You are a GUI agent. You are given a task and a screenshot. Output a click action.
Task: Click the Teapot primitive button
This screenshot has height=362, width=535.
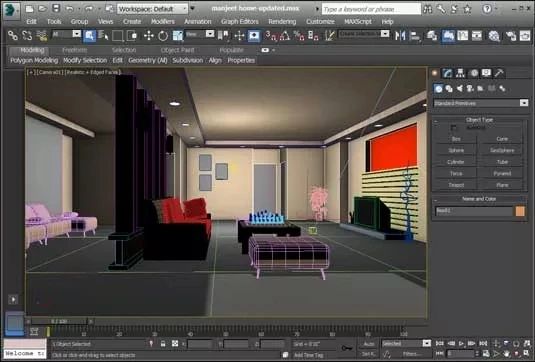point(456,185)
